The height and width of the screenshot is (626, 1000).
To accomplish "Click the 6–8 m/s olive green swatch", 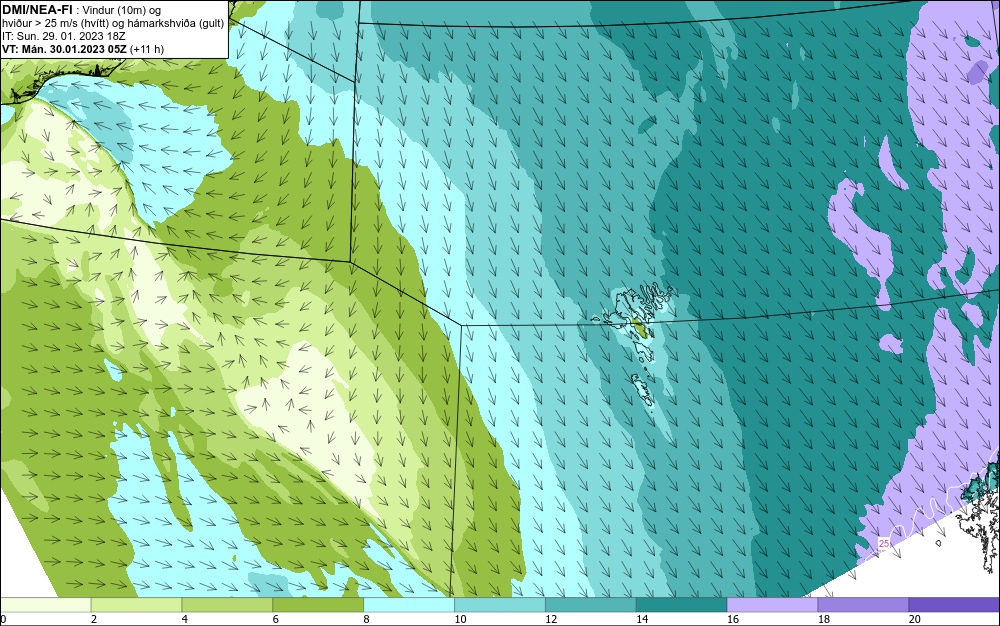I will (318, 605).
